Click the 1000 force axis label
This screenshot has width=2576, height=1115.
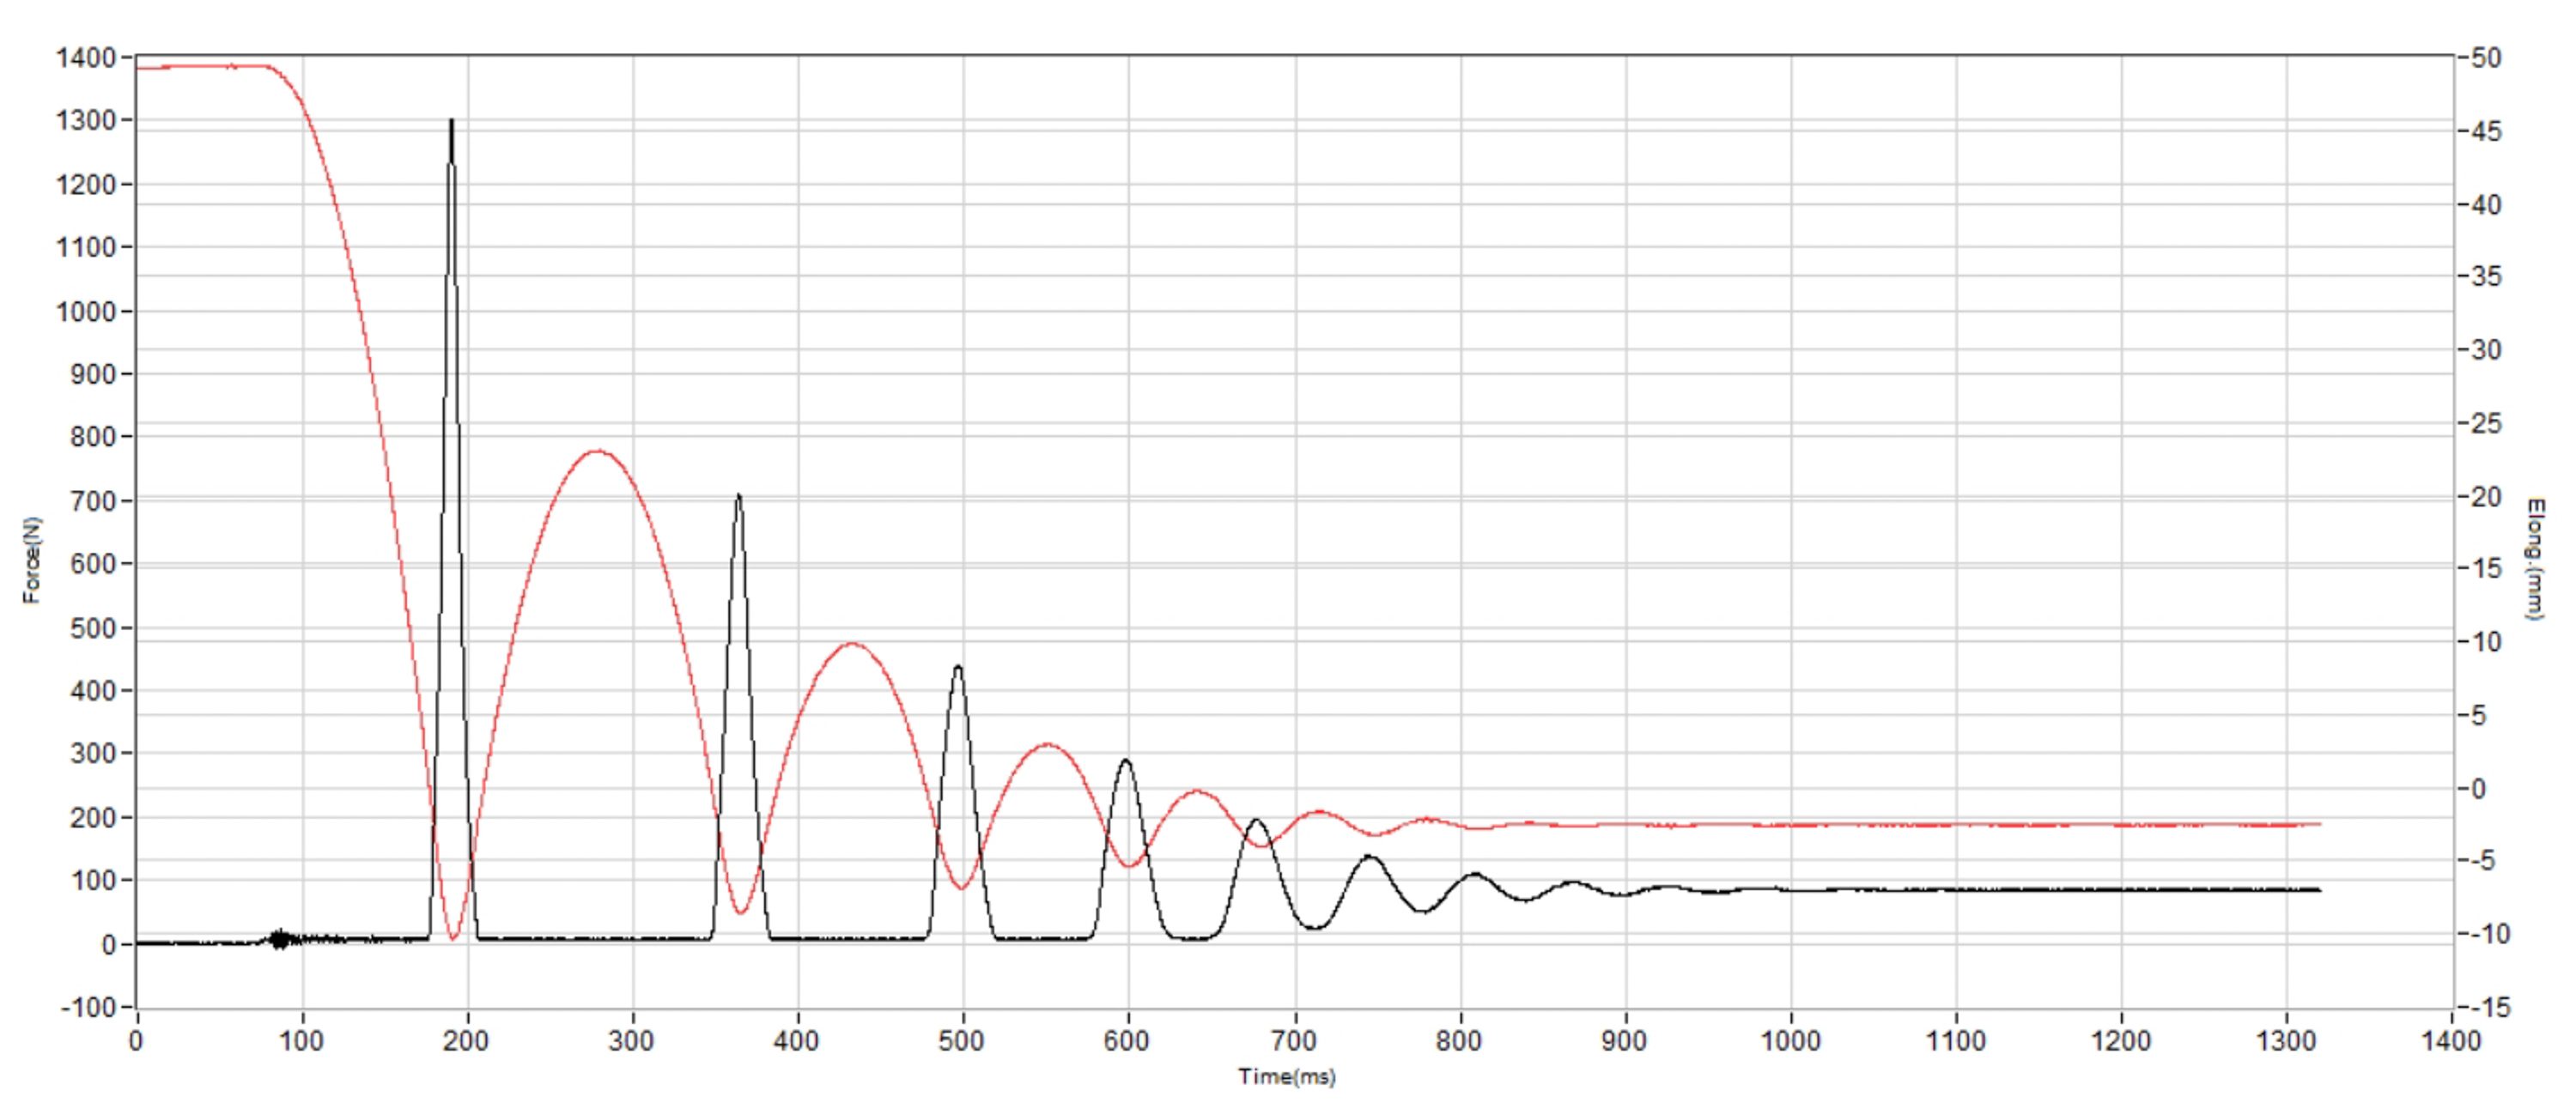pyautogui.click(x=86, y=311)
